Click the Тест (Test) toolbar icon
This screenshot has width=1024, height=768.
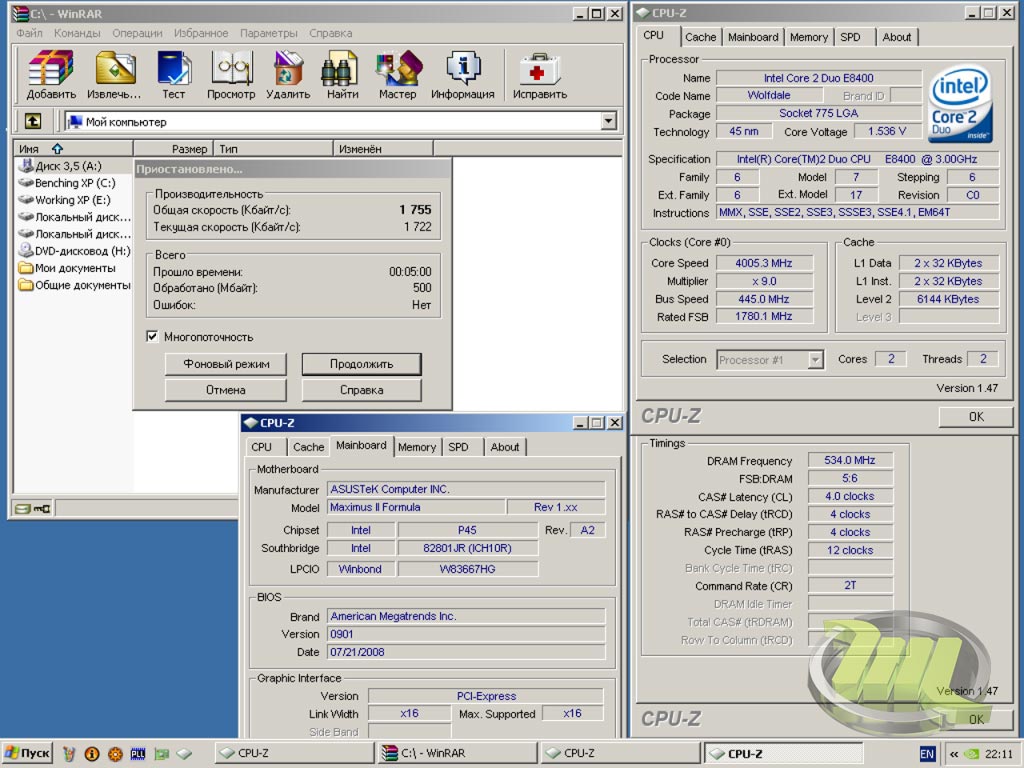[174, 75]
